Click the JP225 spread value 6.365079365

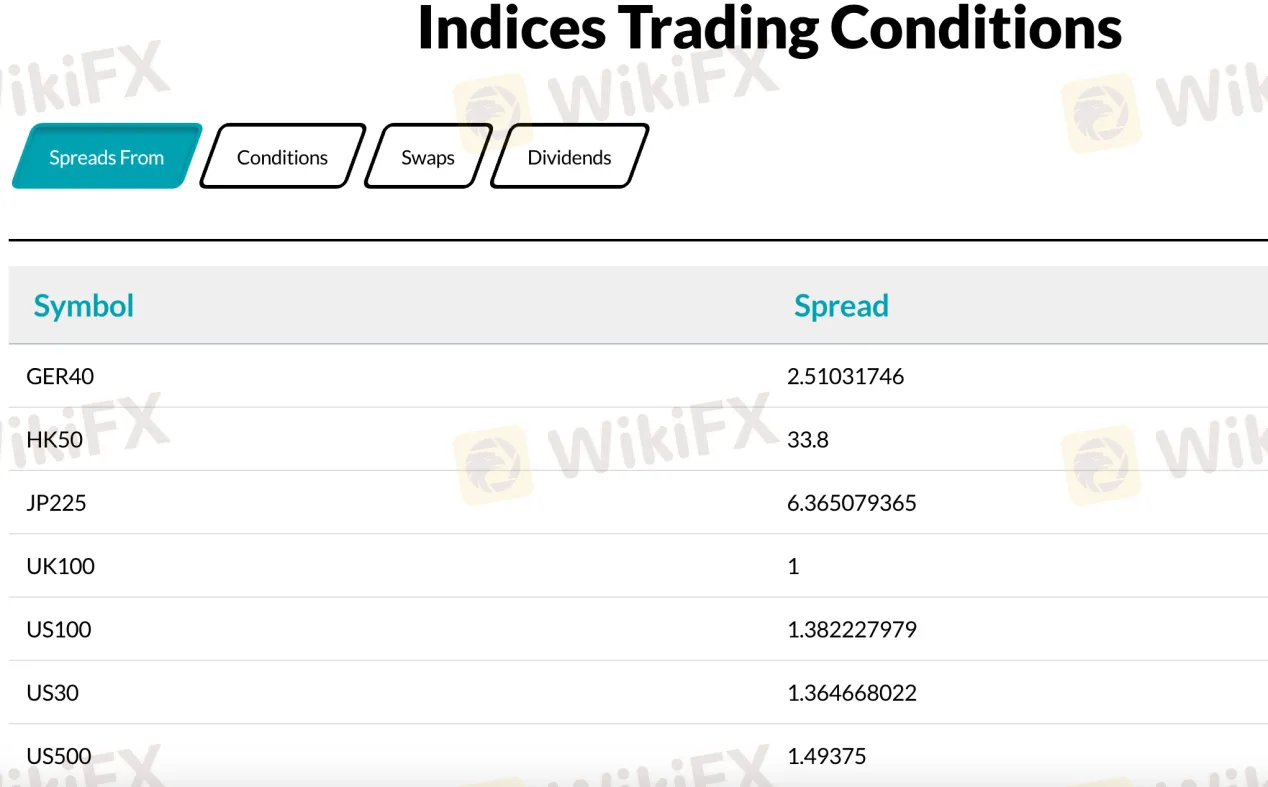[852, 502]
